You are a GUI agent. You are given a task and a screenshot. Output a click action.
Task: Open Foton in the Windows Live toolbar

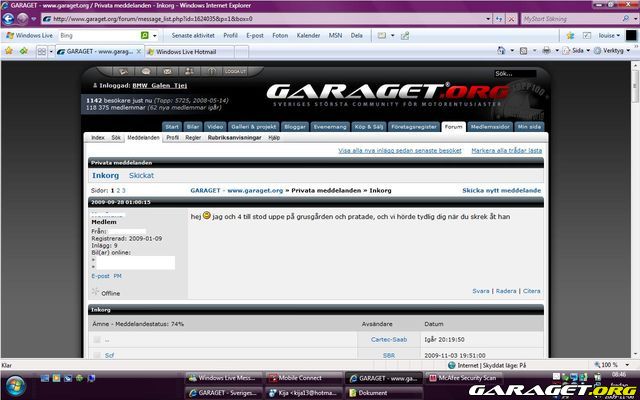coord(280,36)
